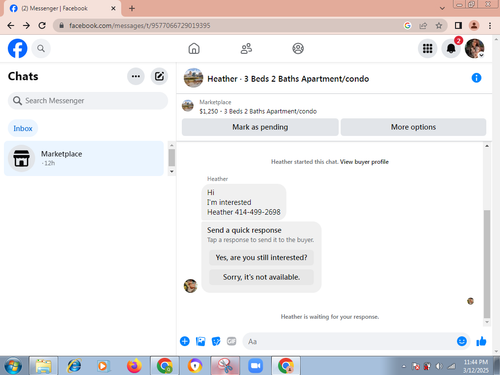Open Chats options three-dot button
The width and height of the screenshot is (500, 375).
(x=136, y=76)
